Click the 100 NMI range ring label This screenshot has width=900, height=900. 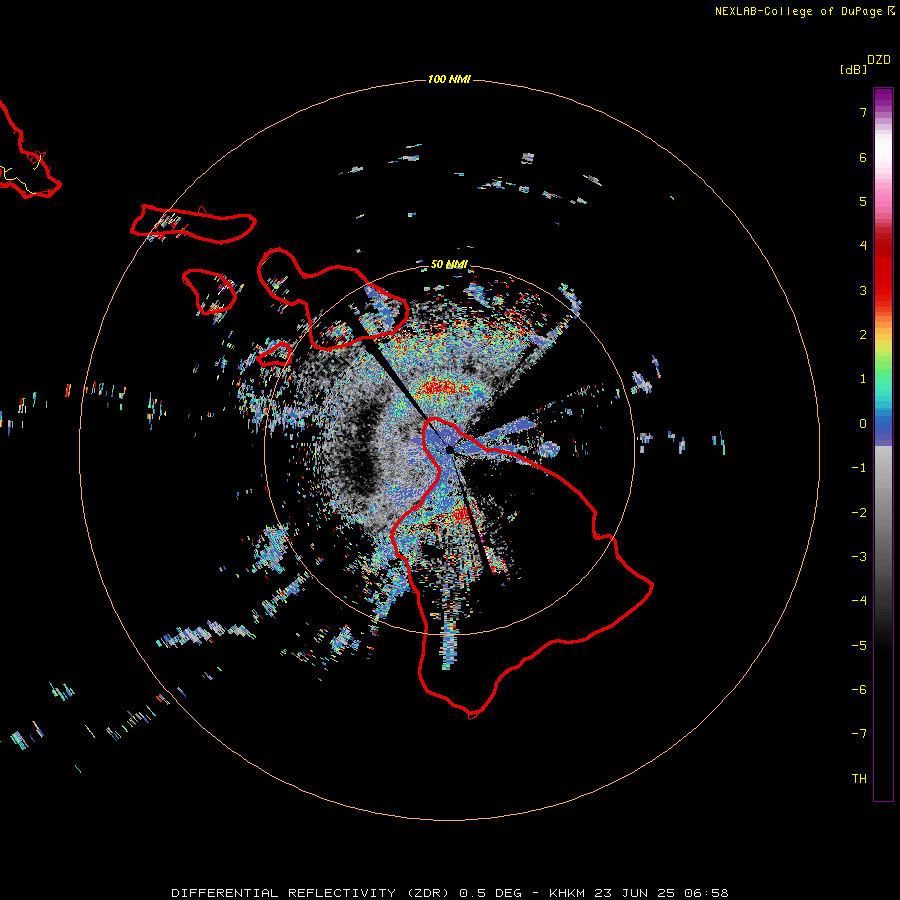pyautogui.click(x=449, y=79)
